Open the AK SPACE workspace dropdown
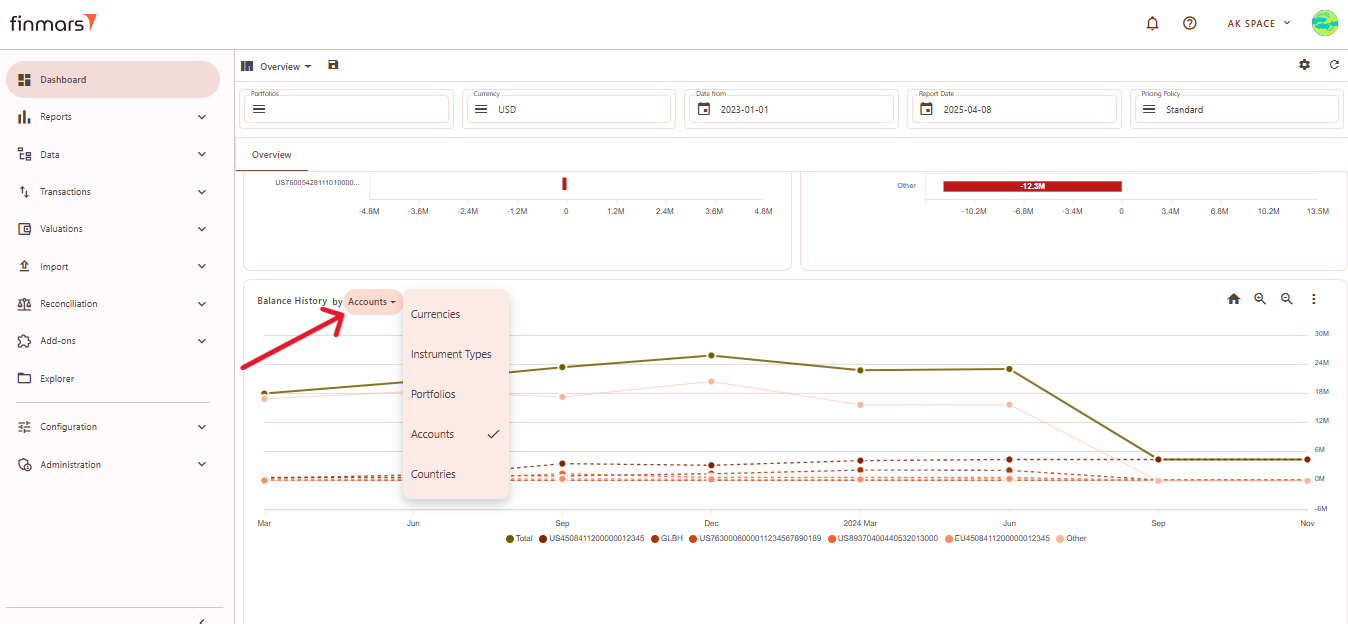The width and height of the screenshot is (1348, 624). tap(1258, 23)
